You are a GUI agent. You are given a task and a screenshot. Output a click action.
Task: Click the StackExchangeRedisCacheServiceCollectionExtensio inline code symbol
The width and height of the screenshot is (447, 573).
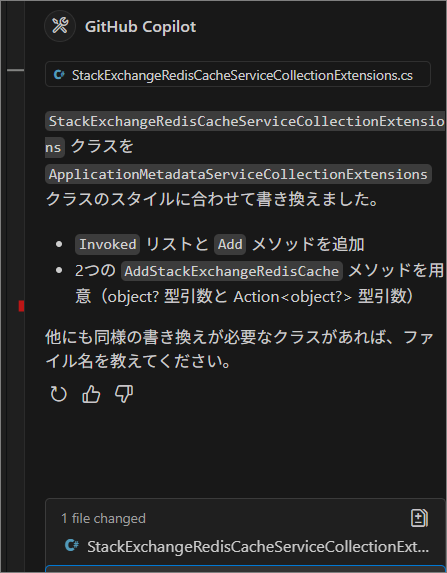[246, 121]
